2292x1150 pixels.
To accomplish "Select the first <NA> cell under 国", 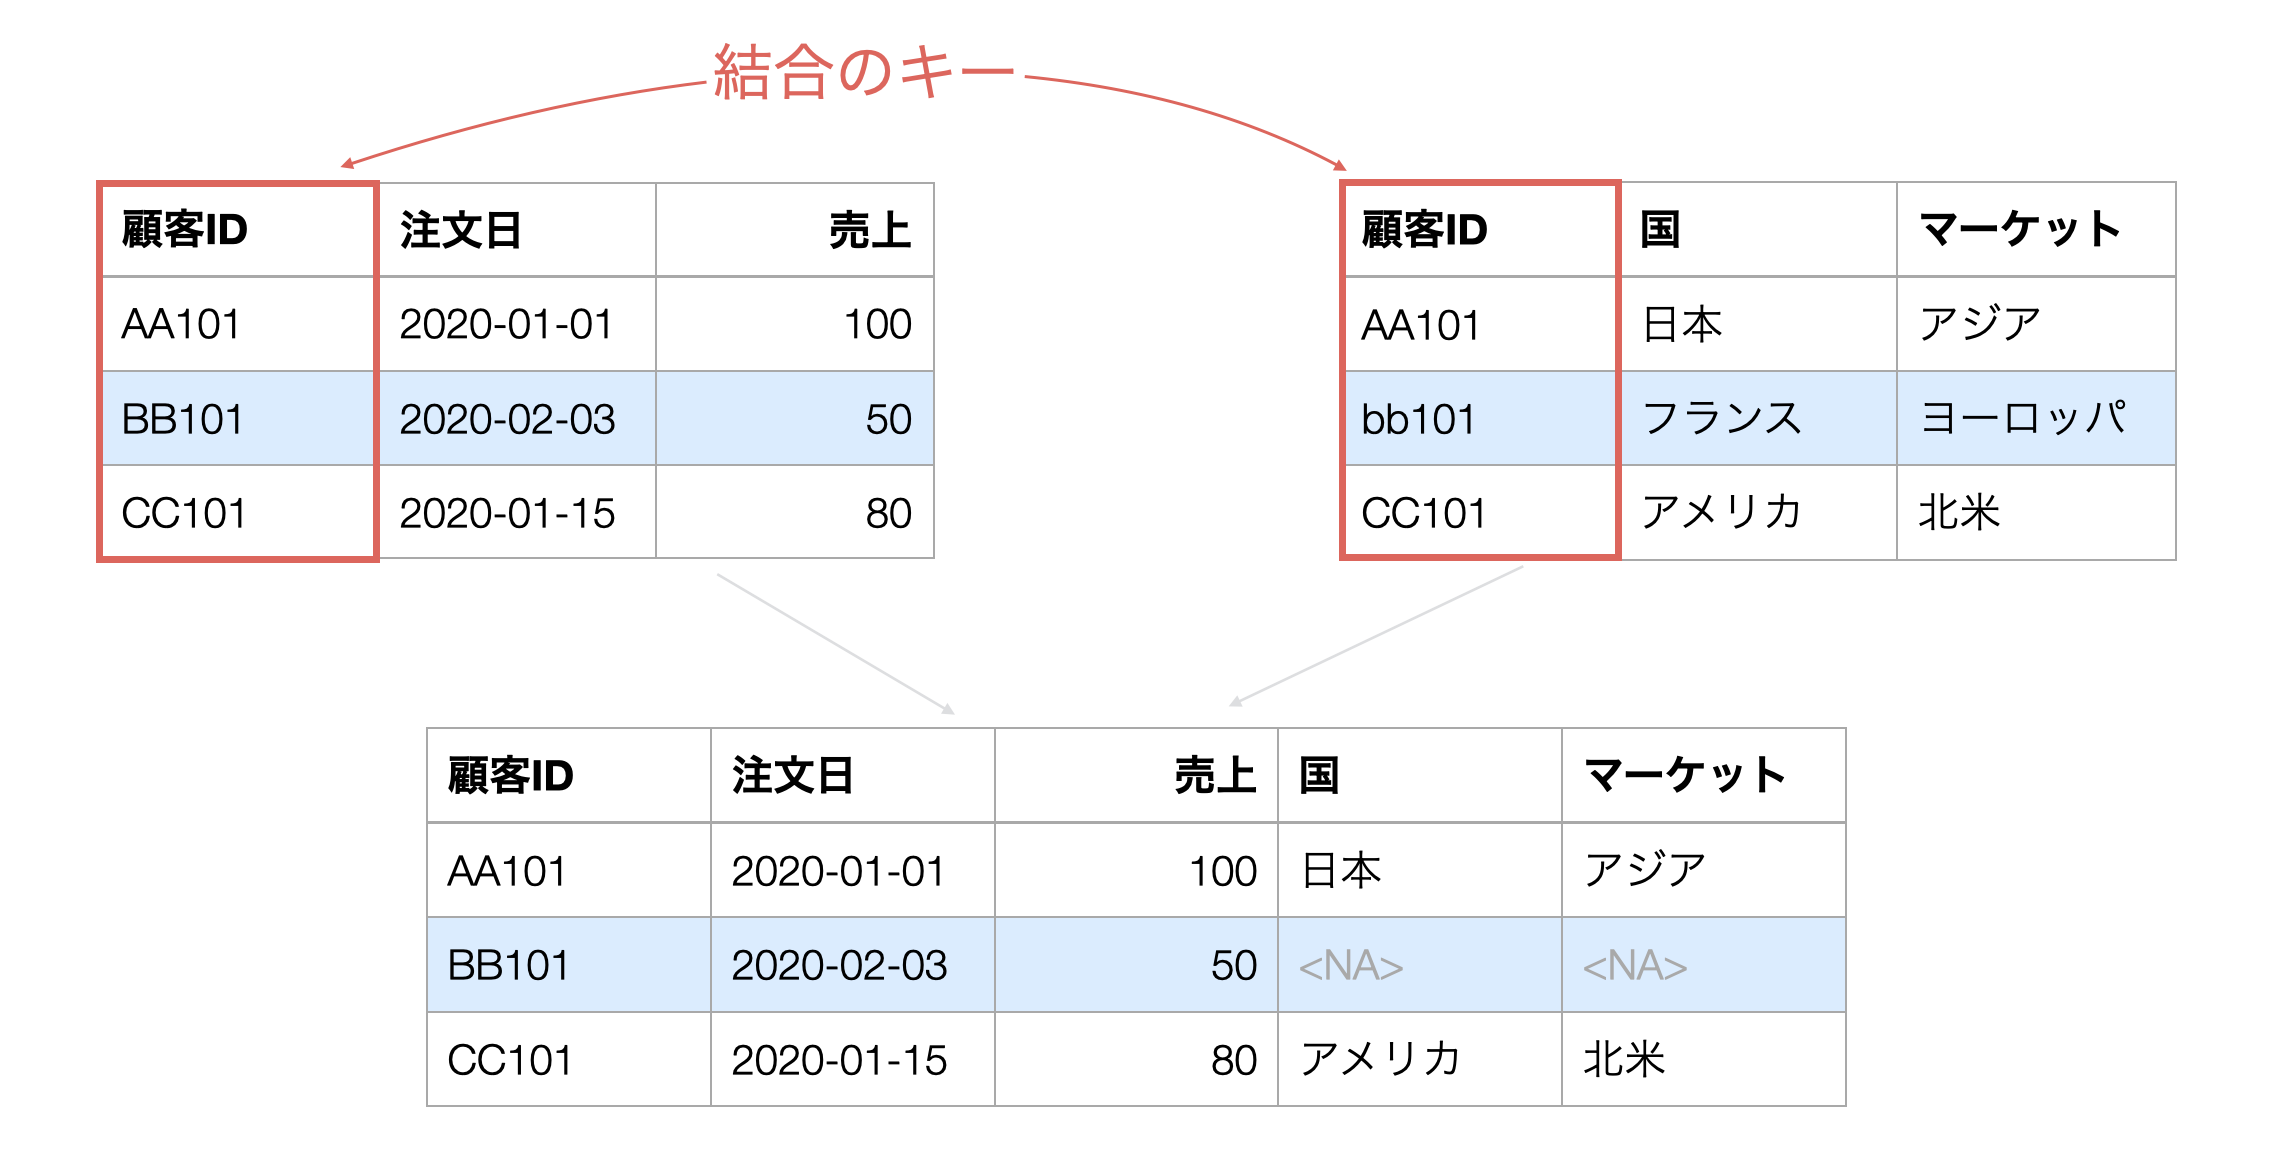I will (1420, 965).
